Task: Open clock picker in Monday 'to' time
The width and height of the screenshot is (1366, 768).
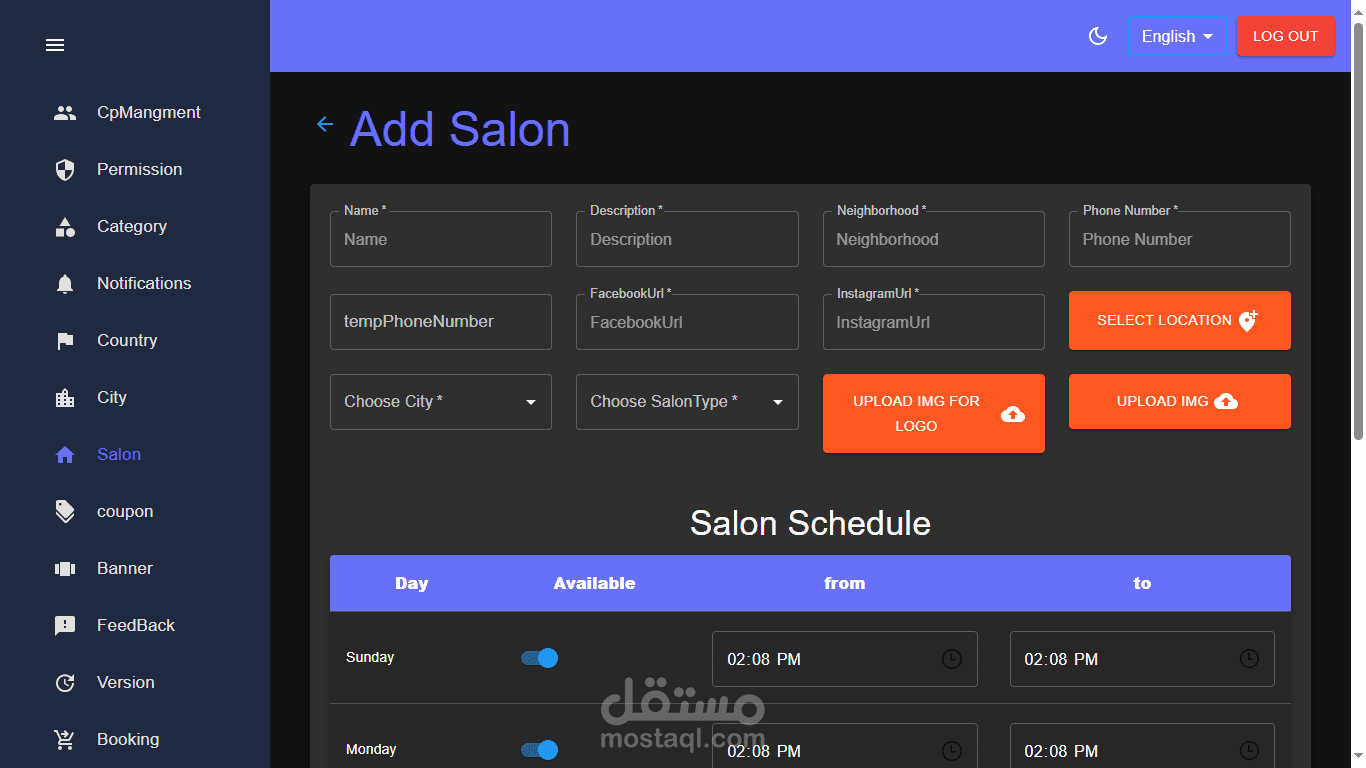Action: (x=1249, y=751)
